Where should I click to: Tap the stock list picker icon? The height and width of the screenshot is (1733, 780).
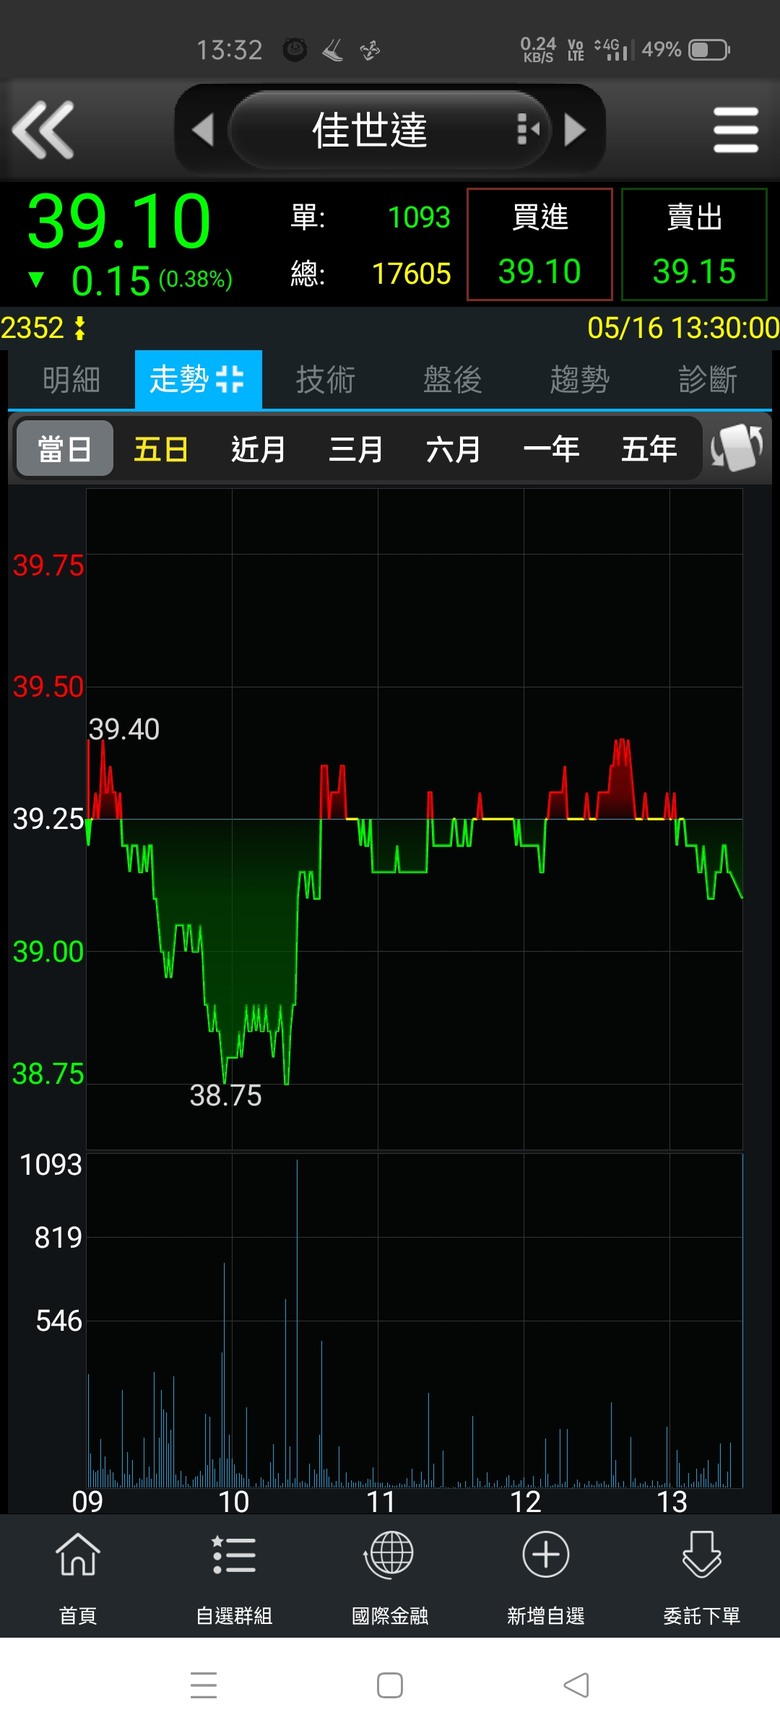pos(527,130)
